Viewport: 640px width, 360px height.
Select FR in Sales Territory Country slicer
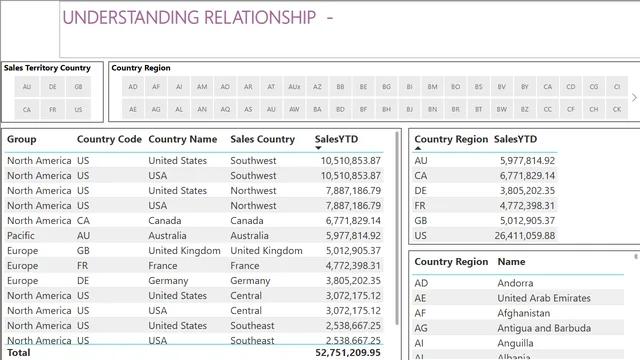click(x=53, y=109)
